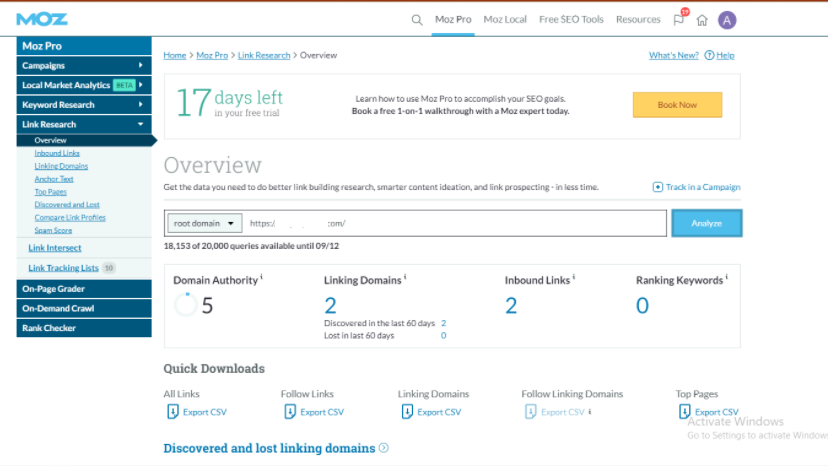Click info icon next to Linking Domains

tap(405, 276)
